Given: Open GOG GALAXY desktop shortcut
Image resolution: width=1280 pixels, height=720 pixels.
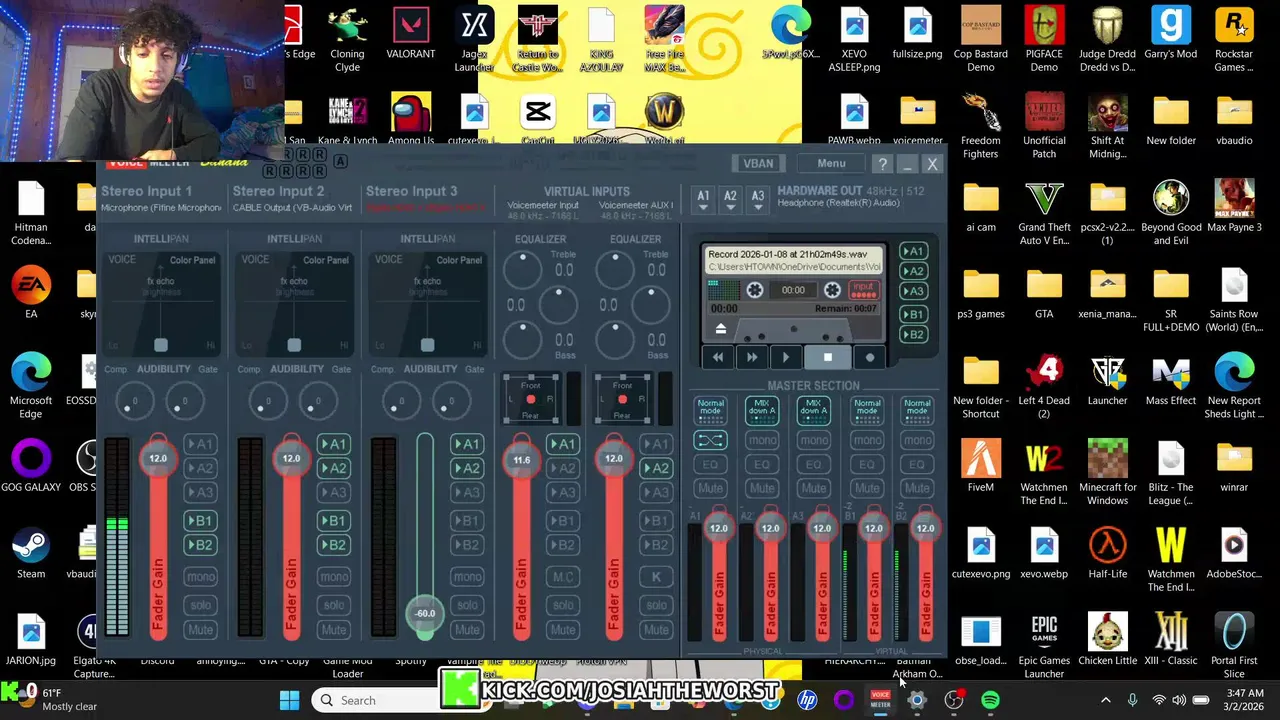Looking at the screenshot, I should [x=31, y=466].
